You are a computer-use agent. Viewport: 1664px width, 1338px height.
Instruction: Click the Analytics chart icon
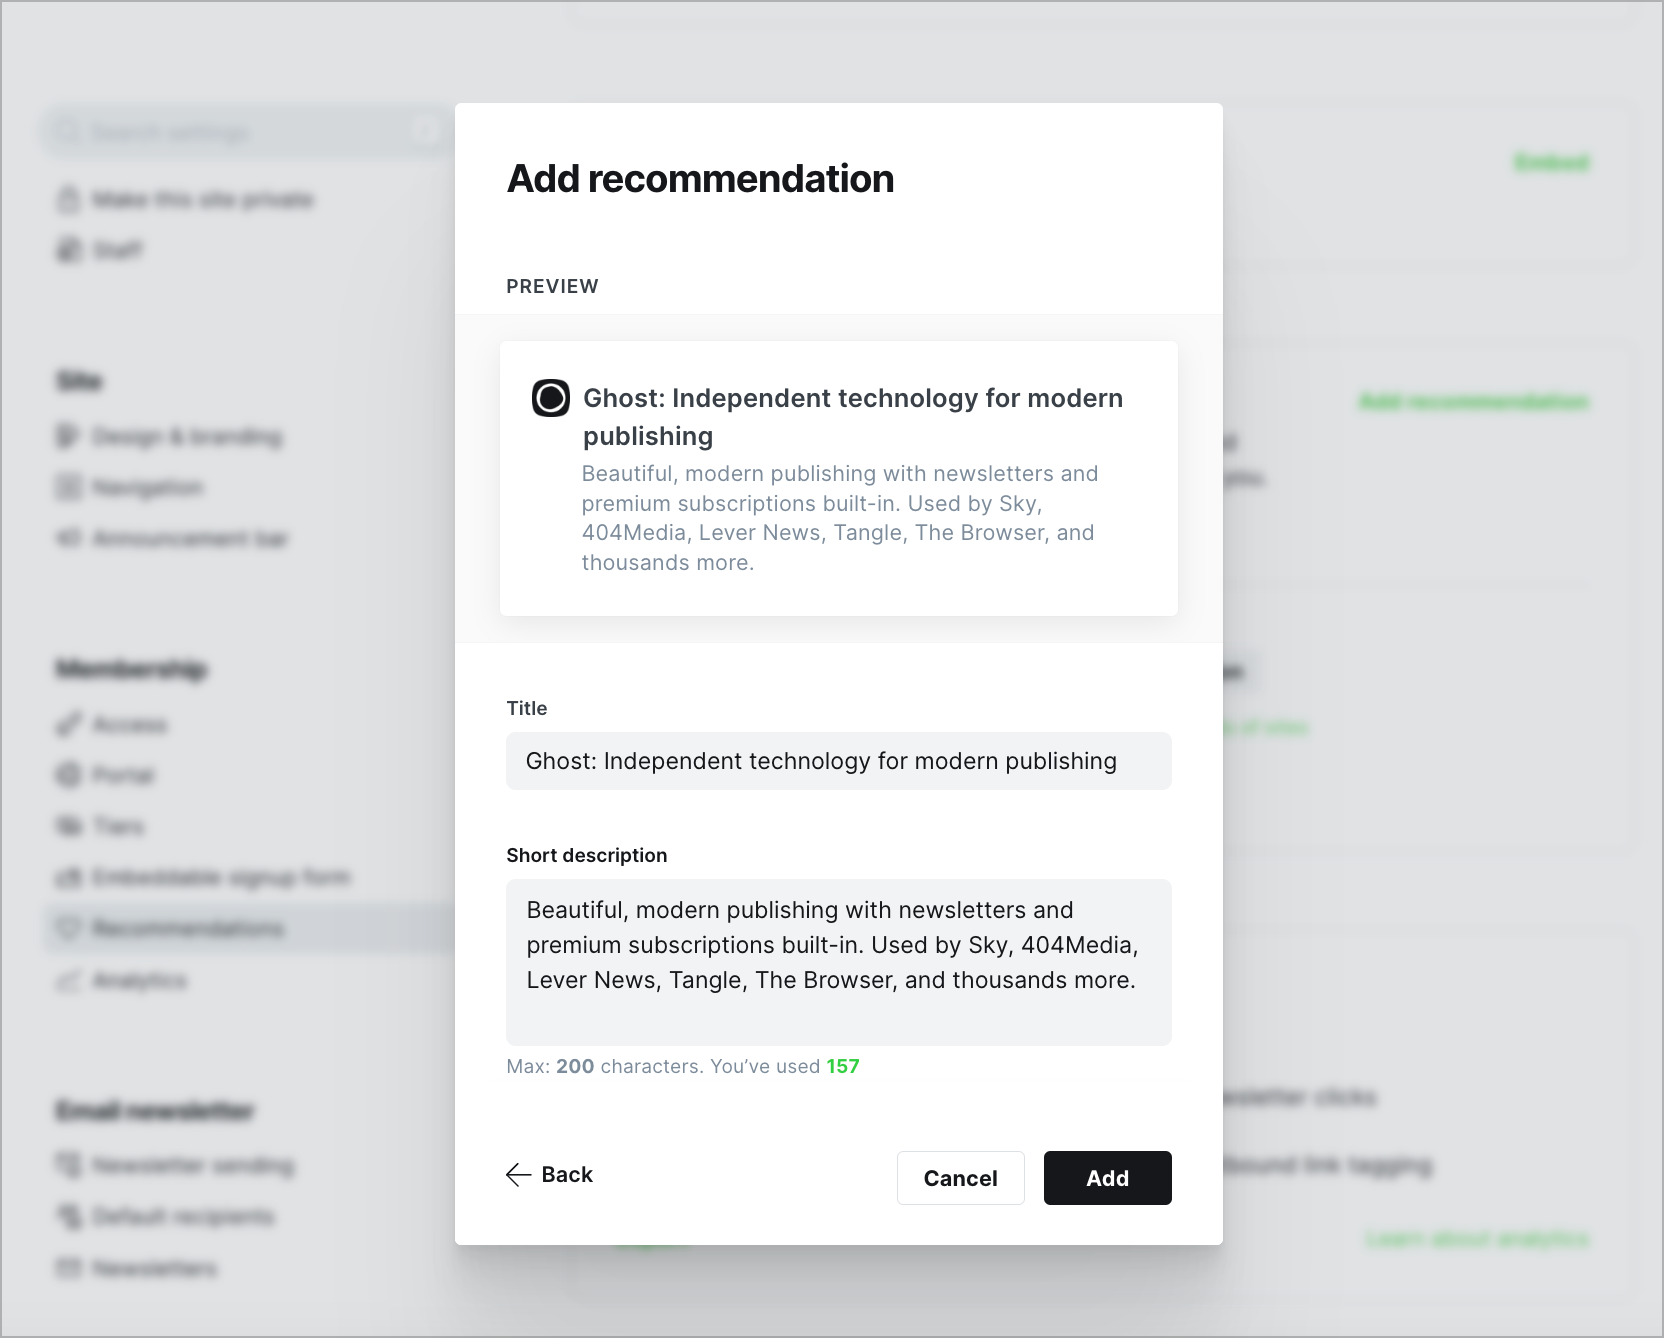[66, 980]
